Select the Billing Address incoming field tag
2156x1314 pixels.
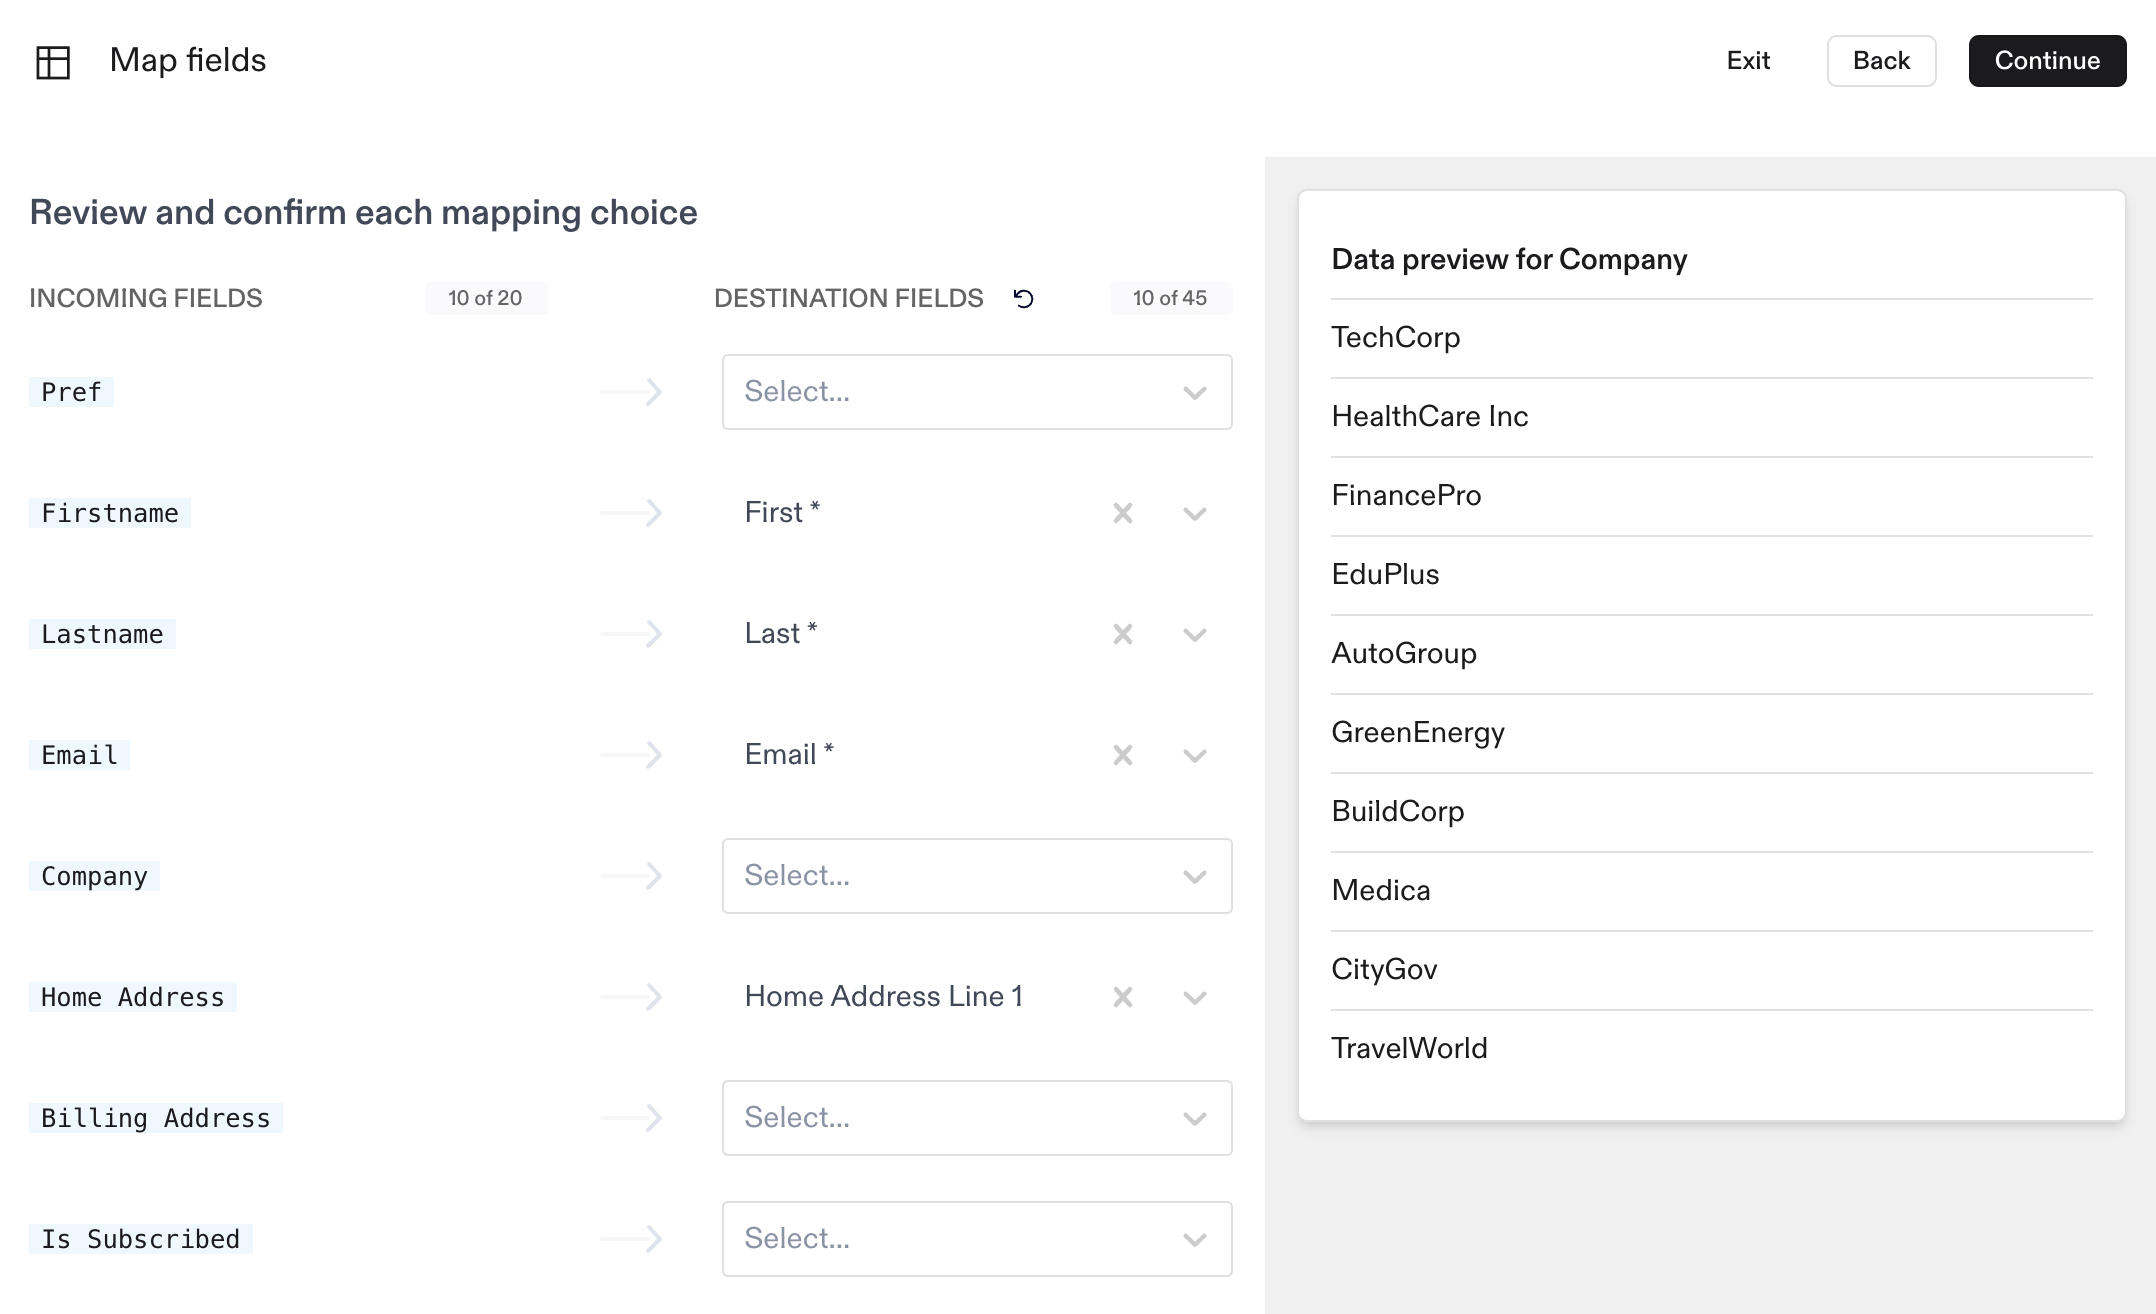click(156, 1118)
